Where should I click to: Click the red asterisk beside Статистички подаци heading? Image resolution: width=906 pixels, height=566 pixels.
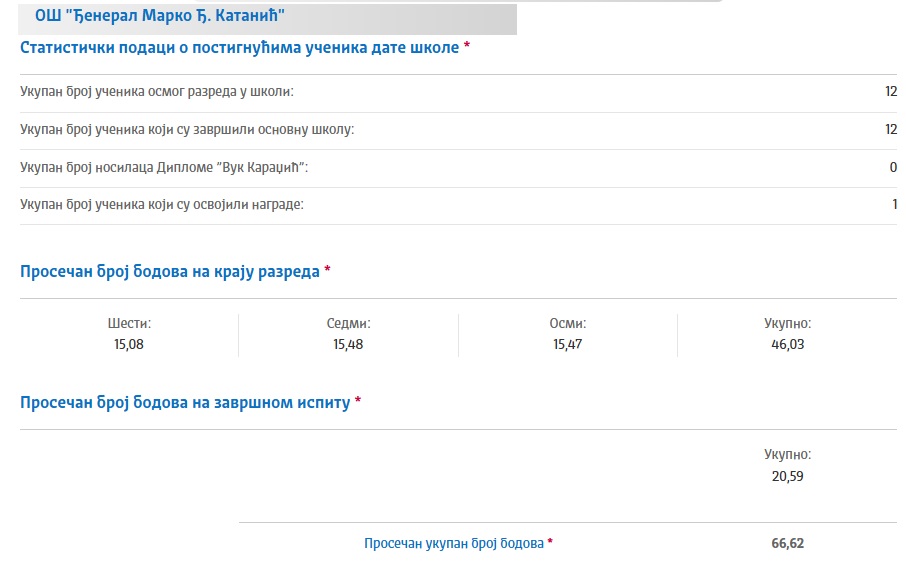(467, 44)
